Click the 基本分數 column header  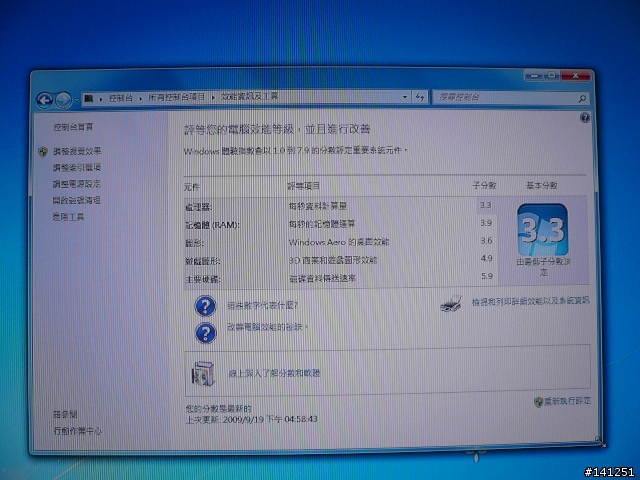coord(542,186)
